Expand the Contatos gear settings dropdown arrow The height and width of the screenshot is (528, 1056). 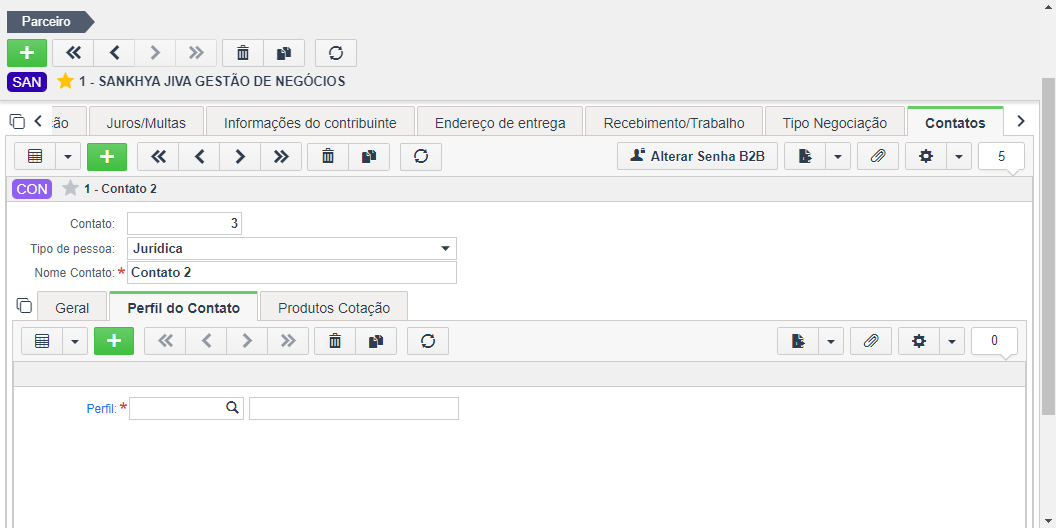[x=958, y=156]
